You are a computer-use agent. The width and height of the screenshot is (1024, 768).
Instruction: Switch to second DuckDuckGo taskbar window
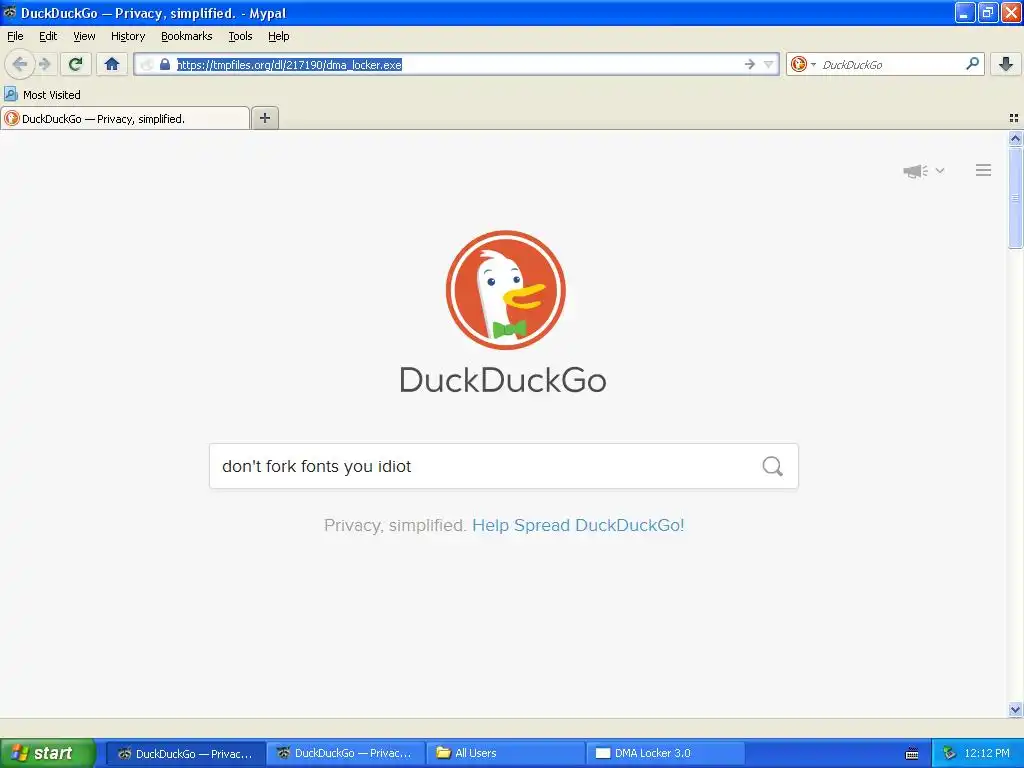tap(345, 754)
